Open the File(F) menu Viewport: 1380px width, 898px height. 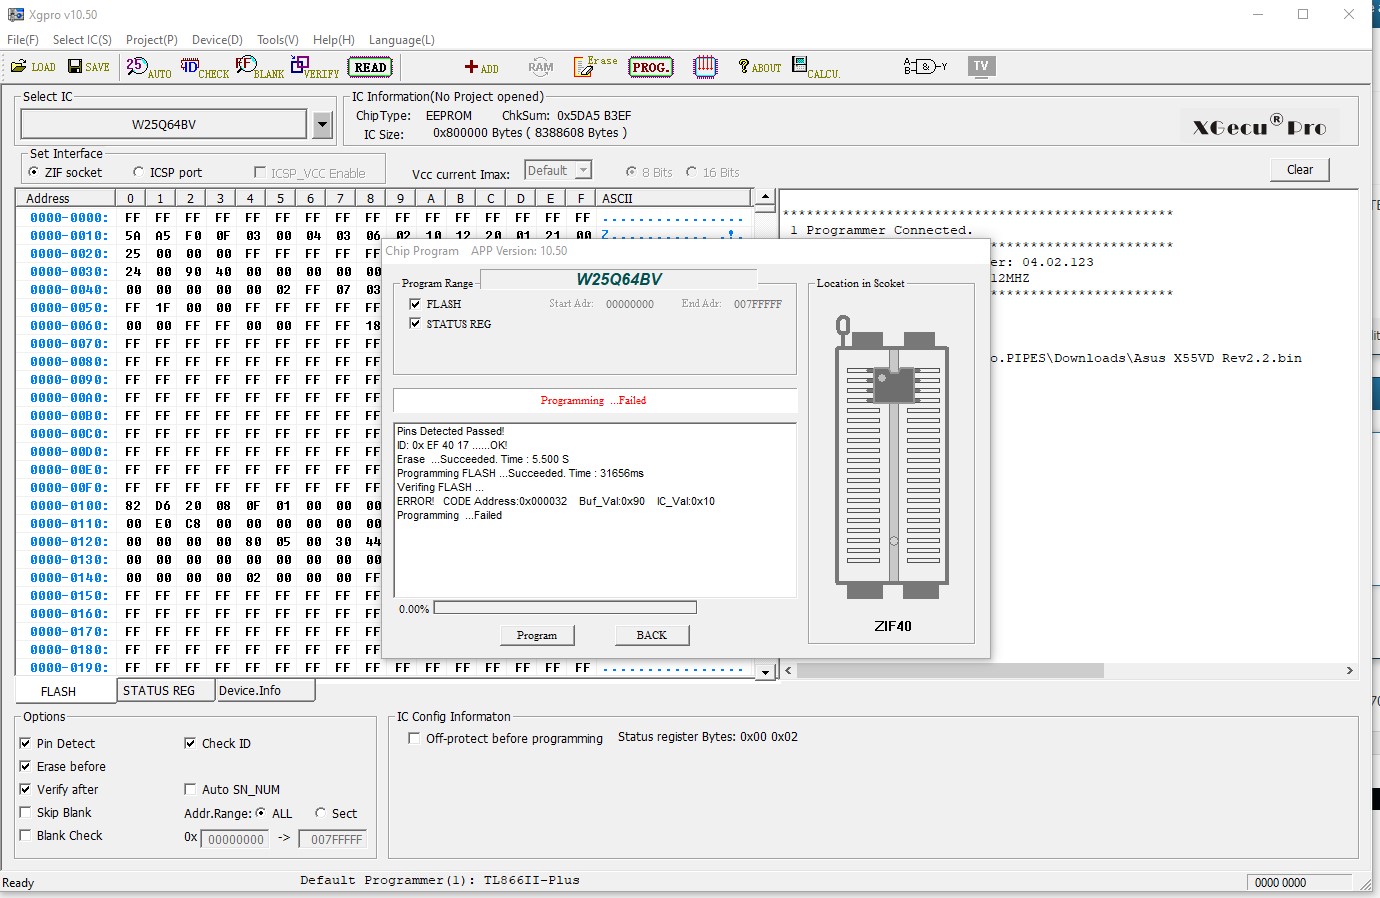pyautogui.click(x=23, y=40)
